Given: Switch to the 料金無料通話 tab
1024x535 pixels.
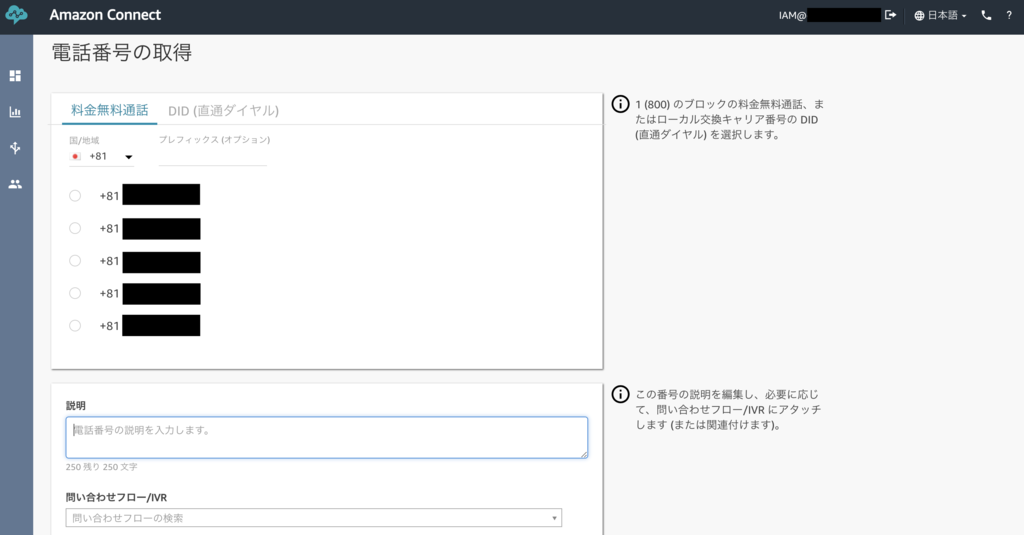Looking at the screenshot, I should tap(110, 110).
